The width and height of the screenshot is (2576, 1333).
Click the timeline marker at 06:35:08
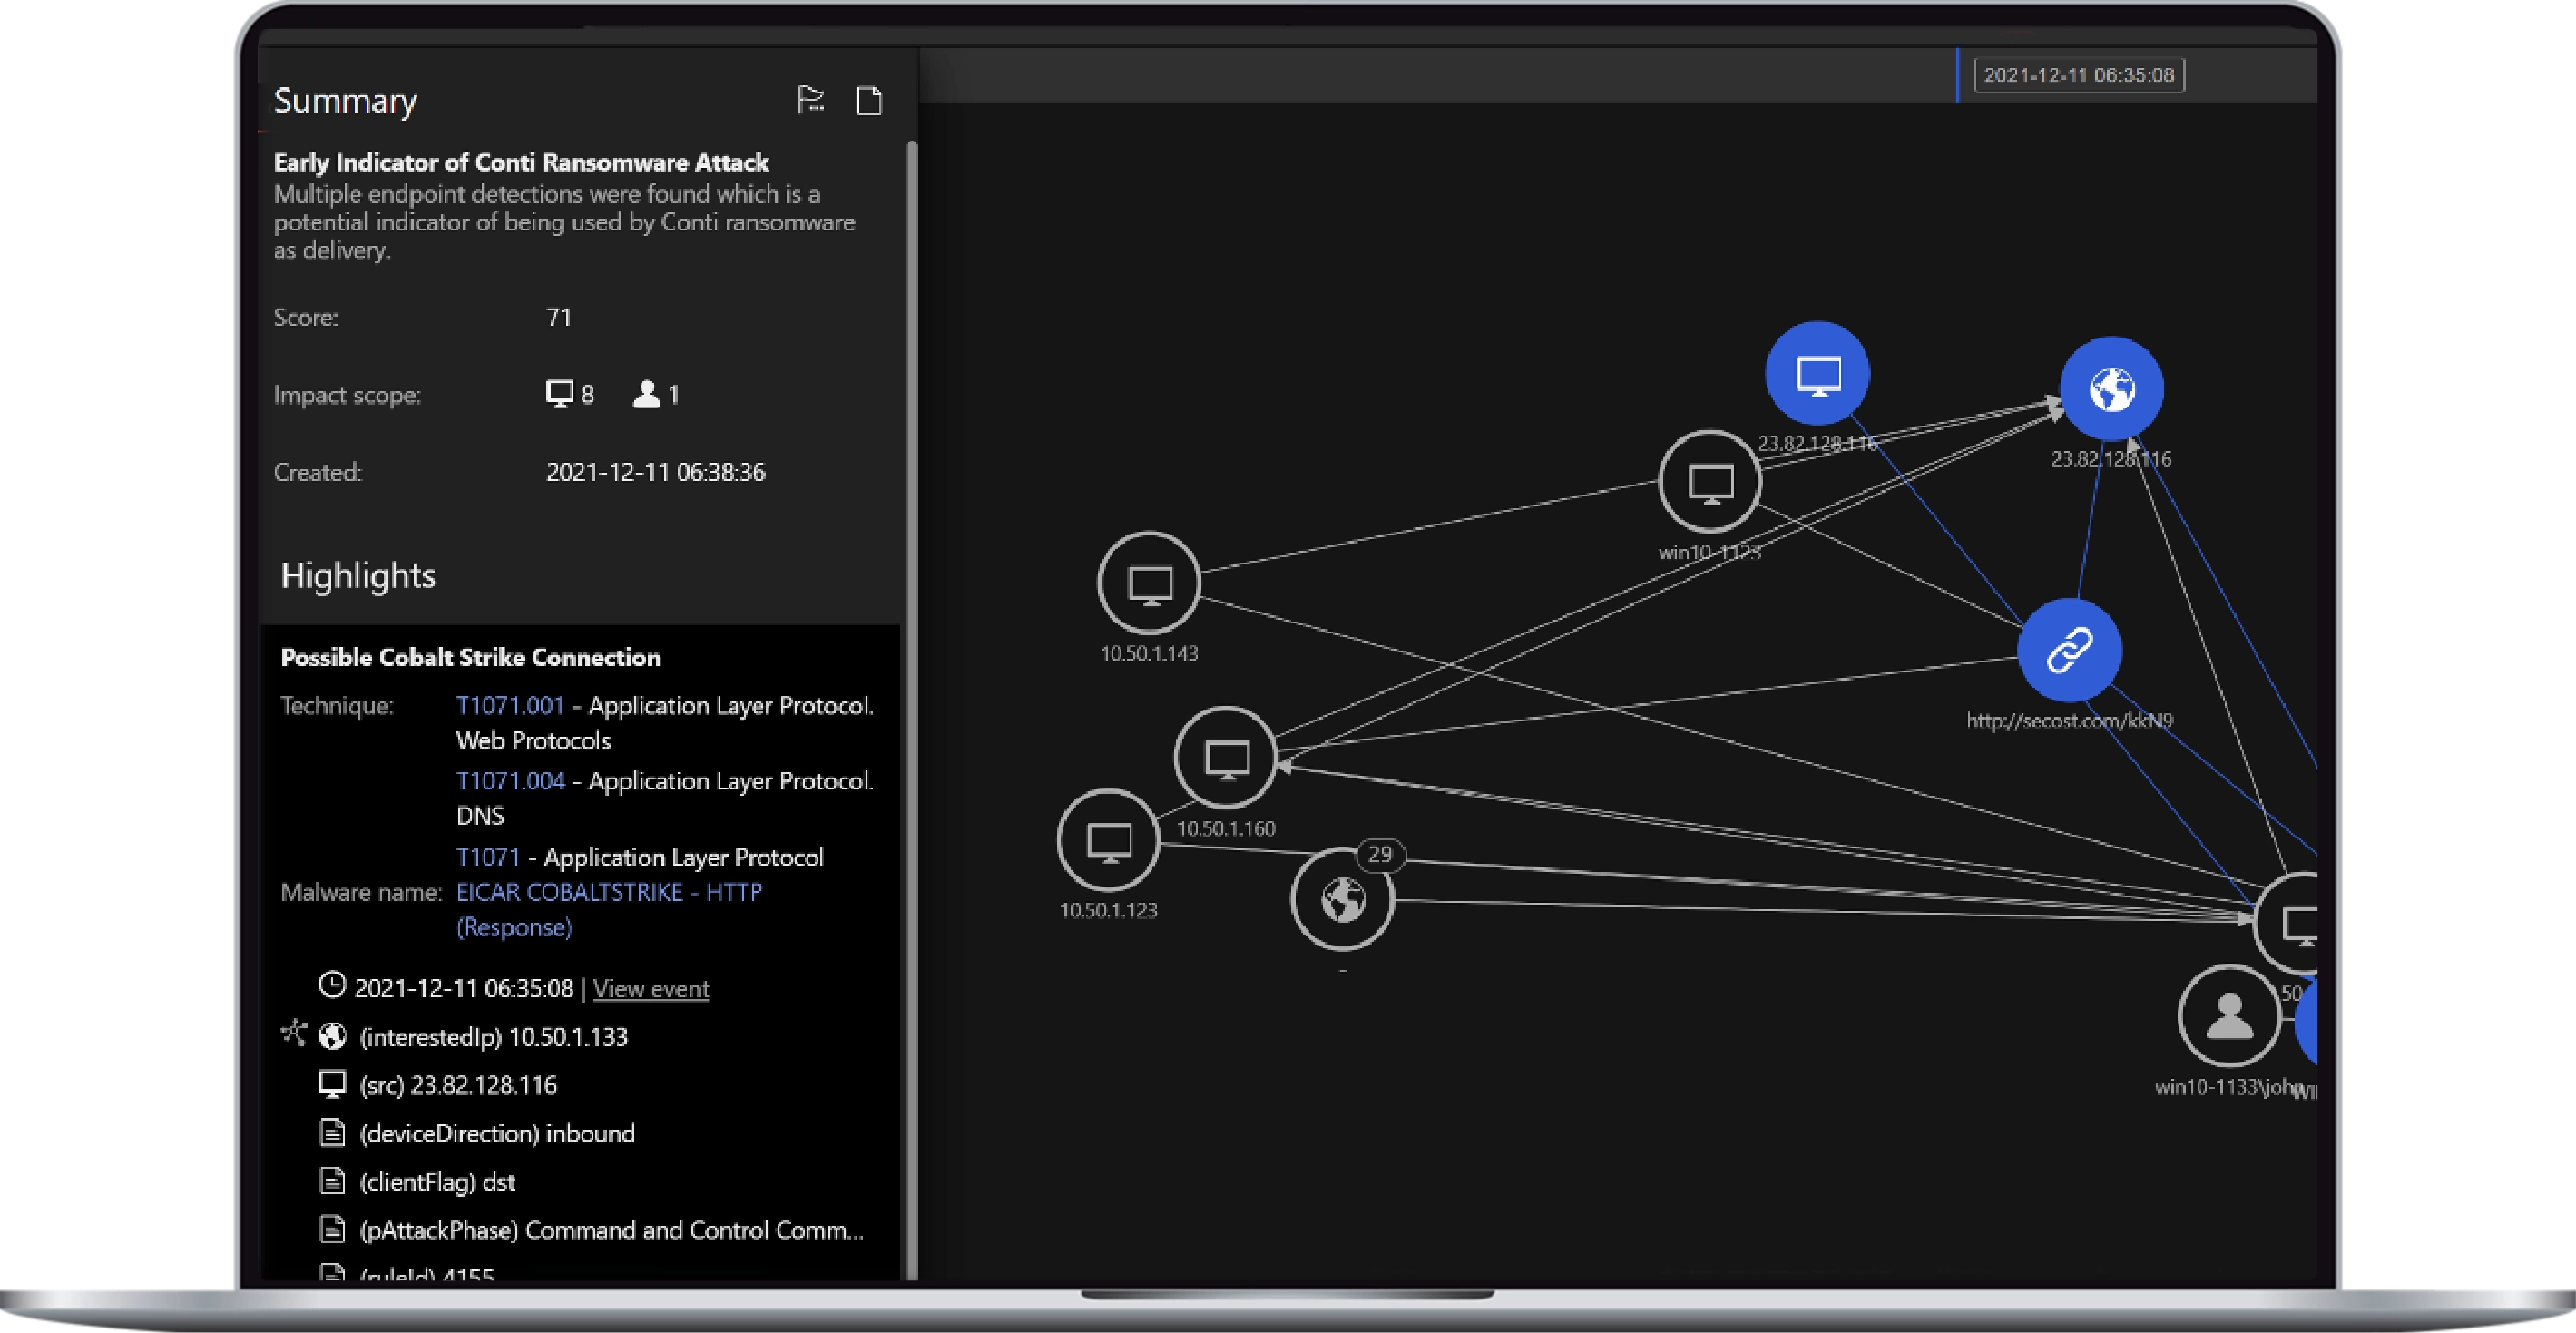2078,75
